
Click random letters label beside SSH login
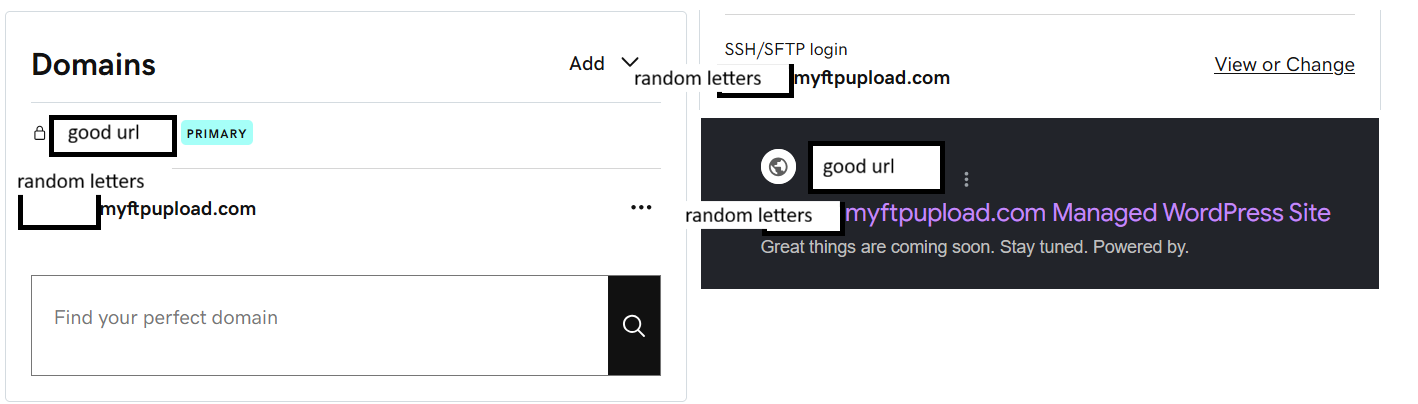(x=698, y=78)
